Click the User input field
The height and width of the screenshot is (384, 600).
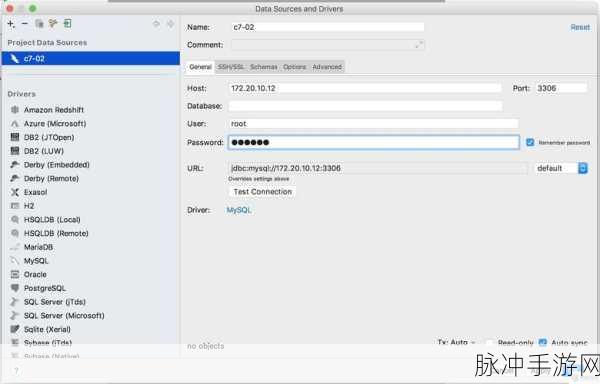click(373, 124)
